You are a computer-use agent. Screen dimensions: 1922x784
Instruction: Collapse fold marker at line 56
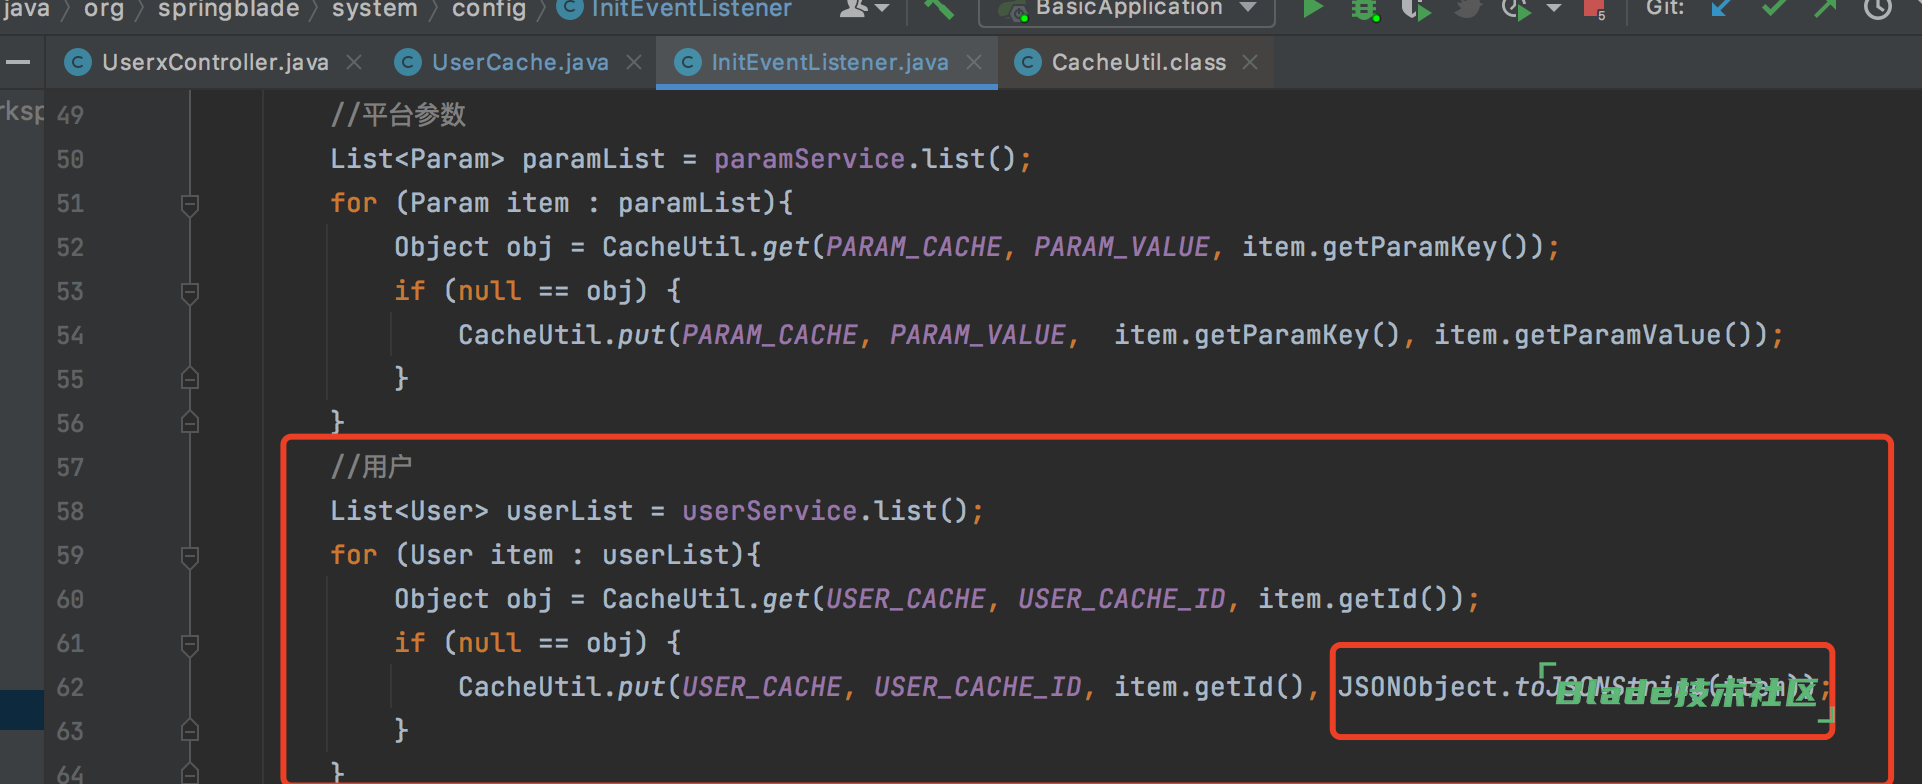tap(190, 423)
